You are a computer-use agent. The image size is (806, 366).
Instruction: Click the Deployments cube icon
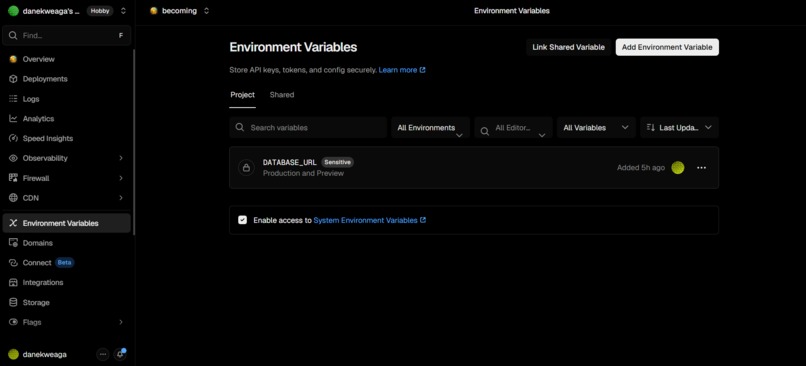[13, 79]
